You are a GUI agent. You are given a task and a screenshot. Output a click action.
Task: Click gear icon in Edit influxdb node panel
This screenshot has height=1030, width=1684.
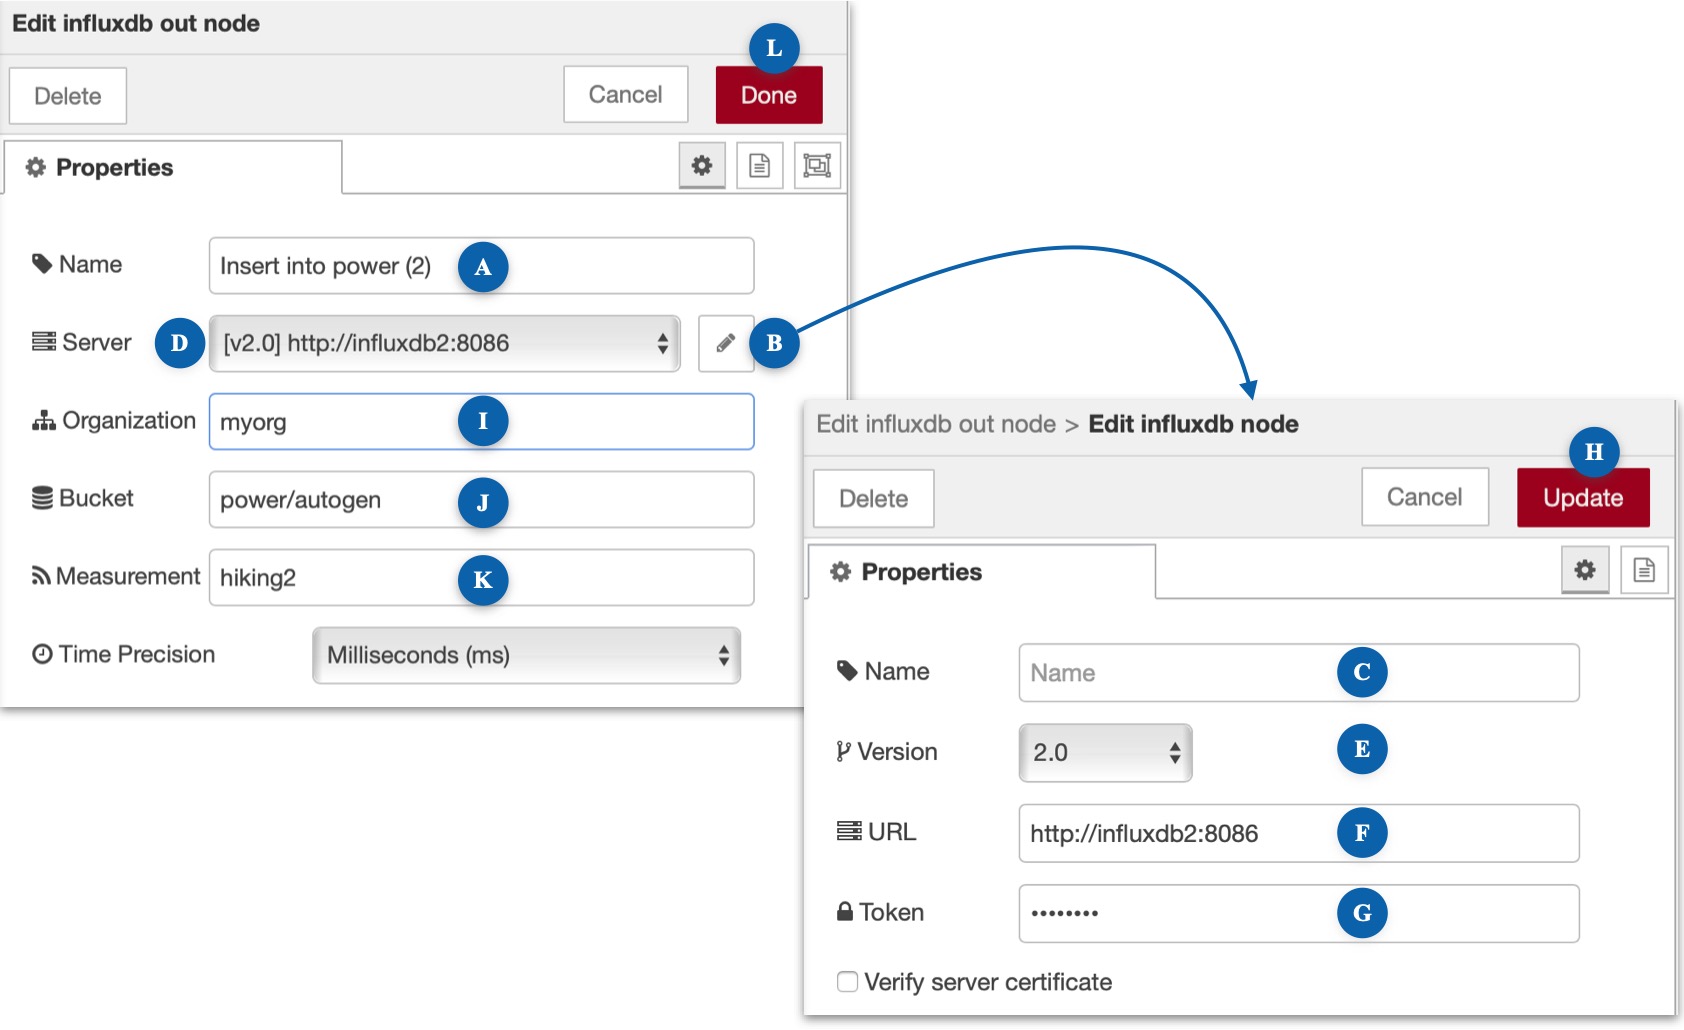click(1584, 570)
